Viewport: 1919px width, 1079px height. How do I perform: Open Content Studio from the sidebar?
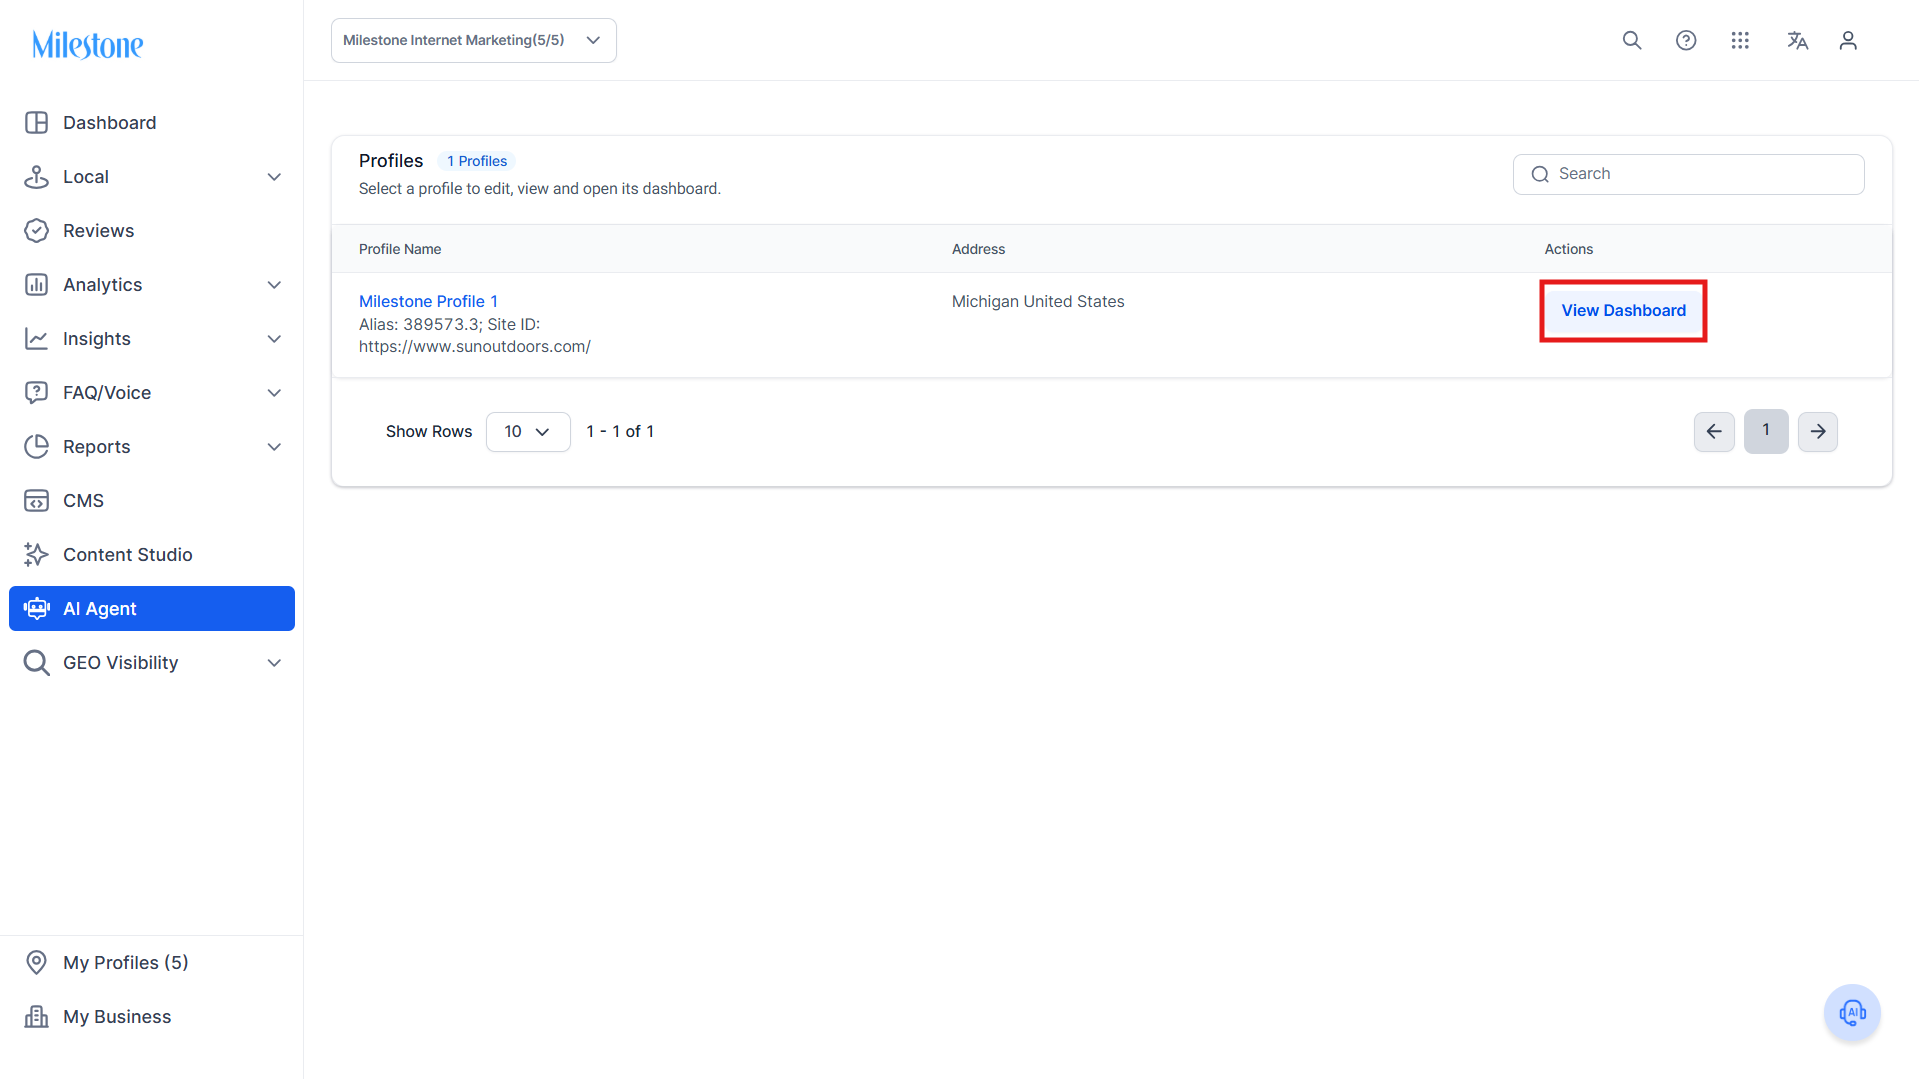pyautogui.click(x=152, y=555)
